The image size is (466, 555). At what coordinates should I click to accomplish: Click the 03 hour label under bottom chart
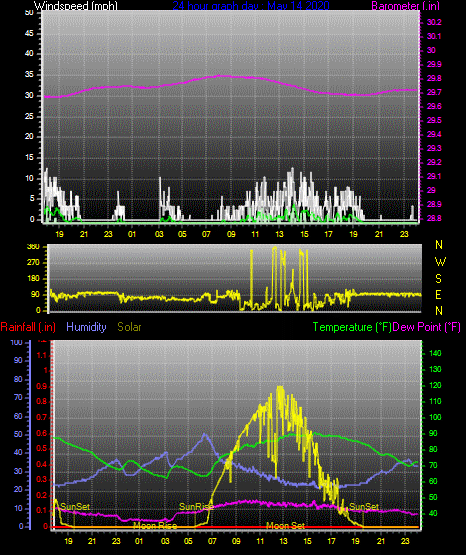(x=165, y=541)
